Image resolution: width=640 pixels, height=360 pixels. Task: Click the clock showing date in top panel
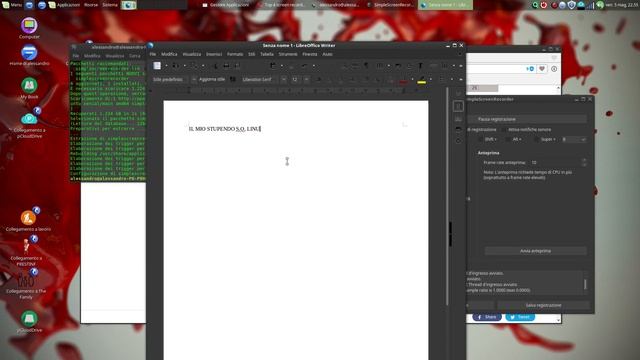[x=622, y=5]
